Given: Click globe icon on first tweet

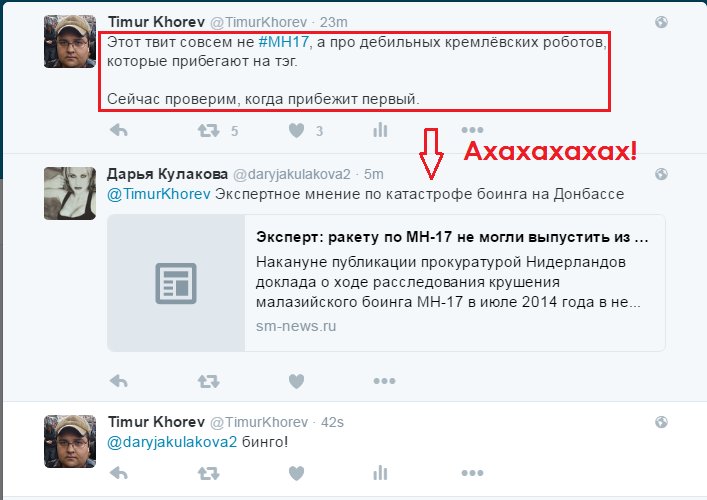Looking at the screenshot, I should 661,22.
